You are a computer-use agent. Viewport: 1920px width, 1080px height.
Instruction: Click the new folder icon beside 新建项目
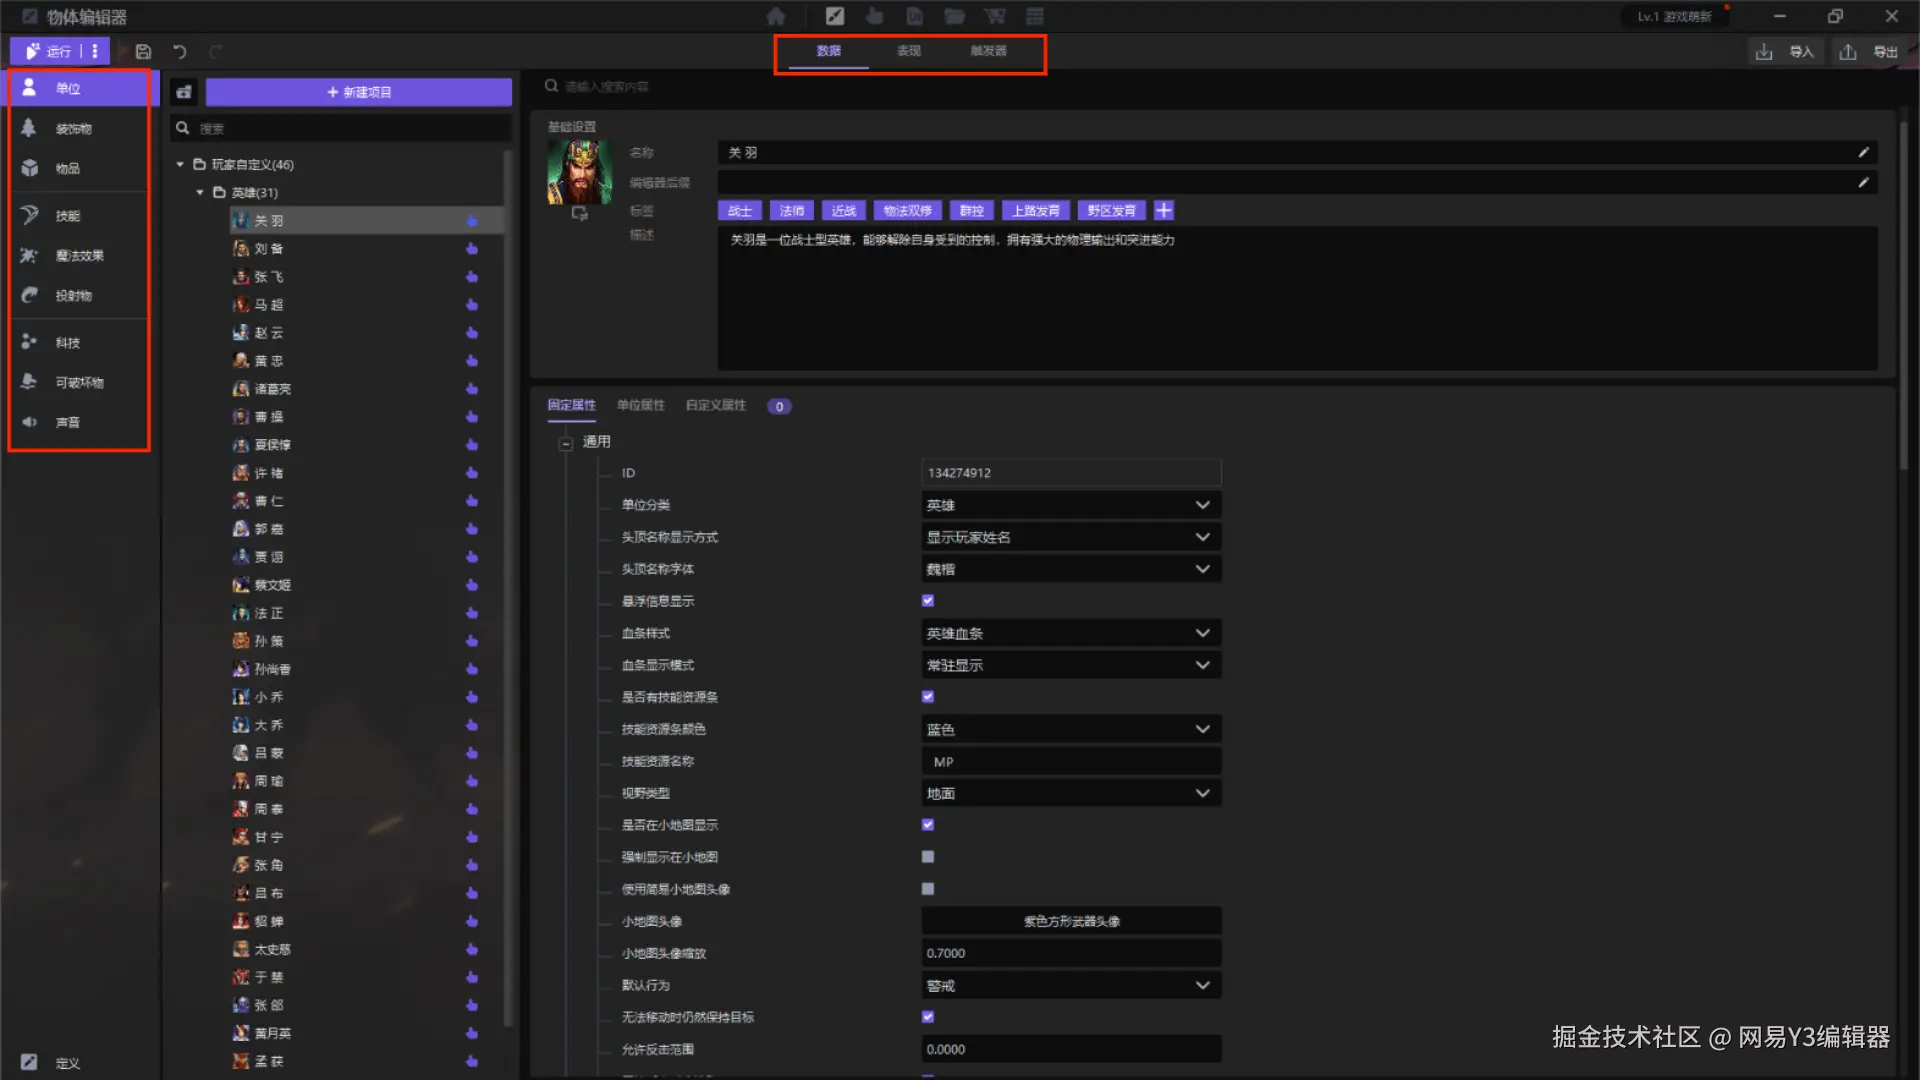coord(184,92)
